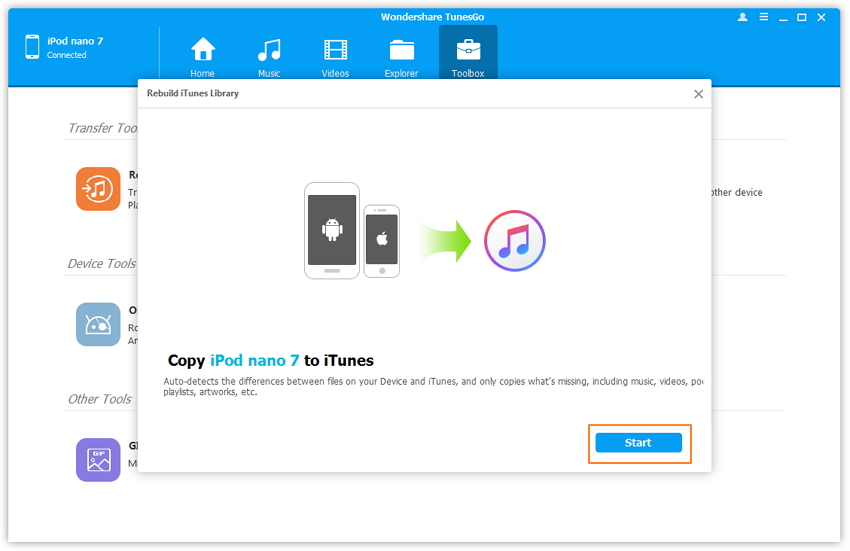The image size is (850, 551).
Task: Click the blue Android robot tool icon
Action: [x=98, y=324]
